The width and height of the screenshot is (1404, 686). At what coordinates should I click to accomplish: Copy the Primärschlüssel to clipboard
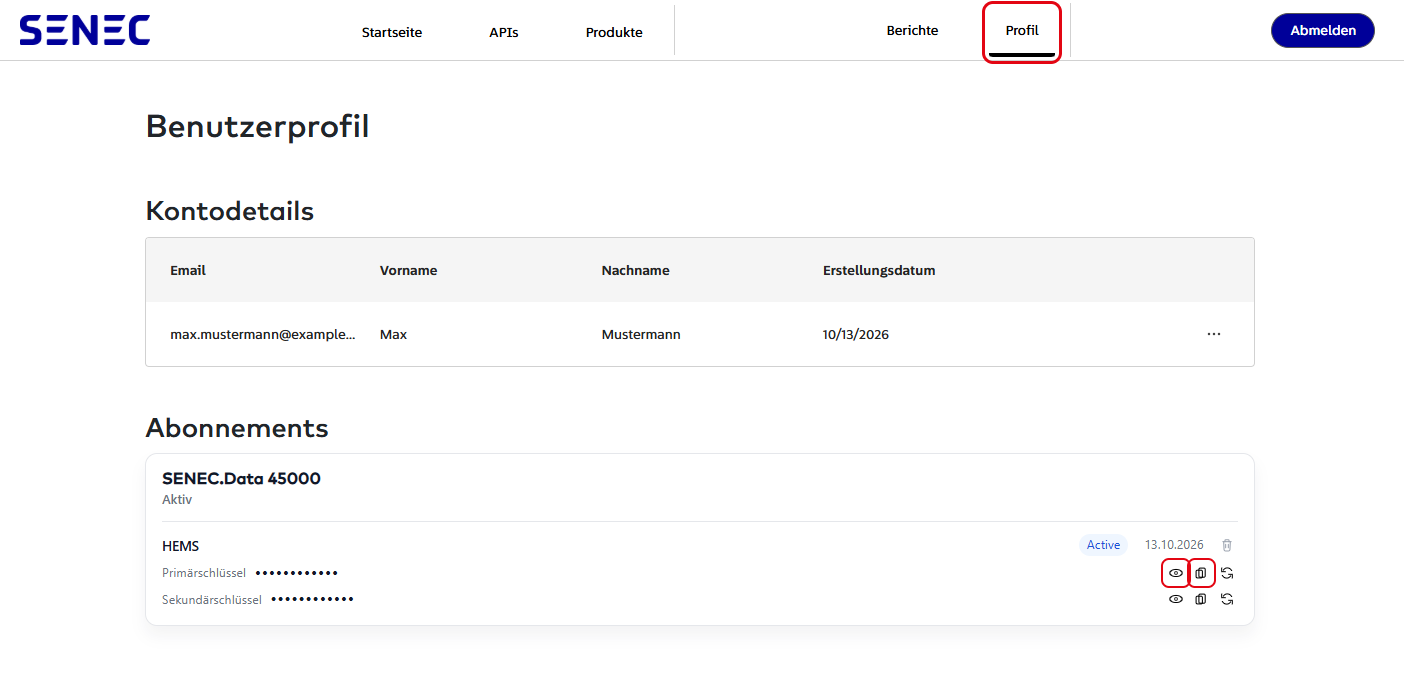(x=1201, y=573)
